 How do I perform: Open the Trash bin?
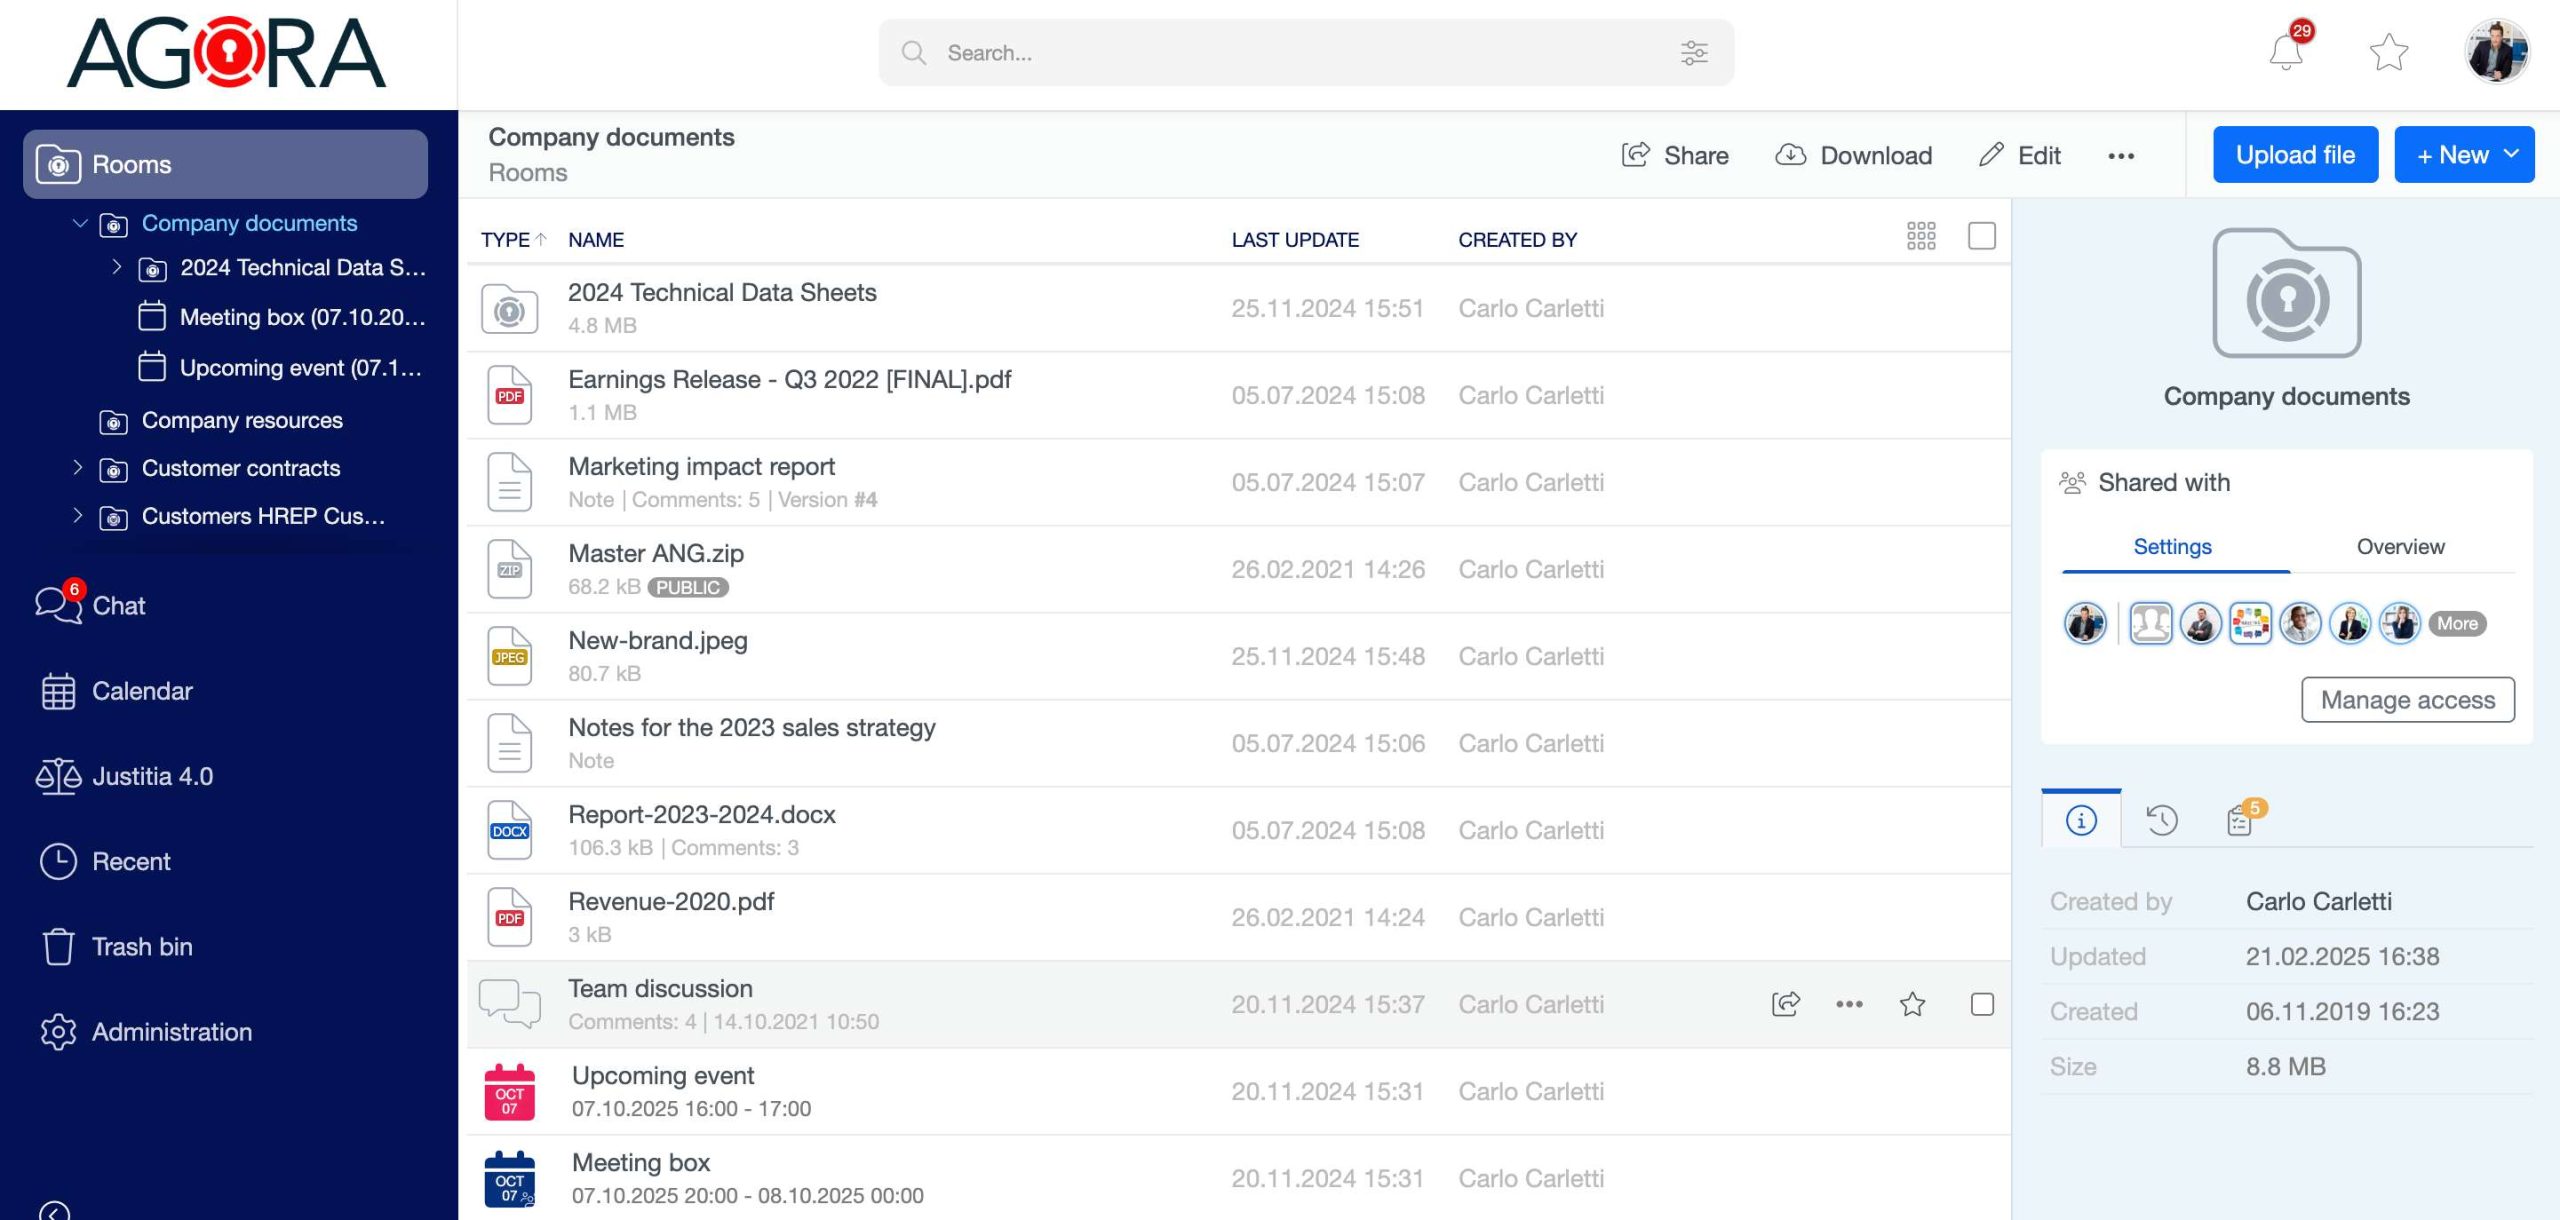[141, 946]
